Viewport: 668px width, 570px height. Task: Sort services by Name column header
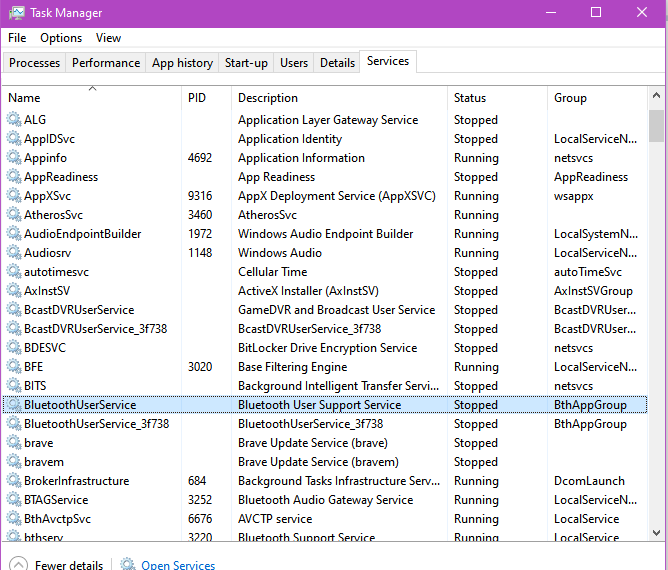[24, 98]
